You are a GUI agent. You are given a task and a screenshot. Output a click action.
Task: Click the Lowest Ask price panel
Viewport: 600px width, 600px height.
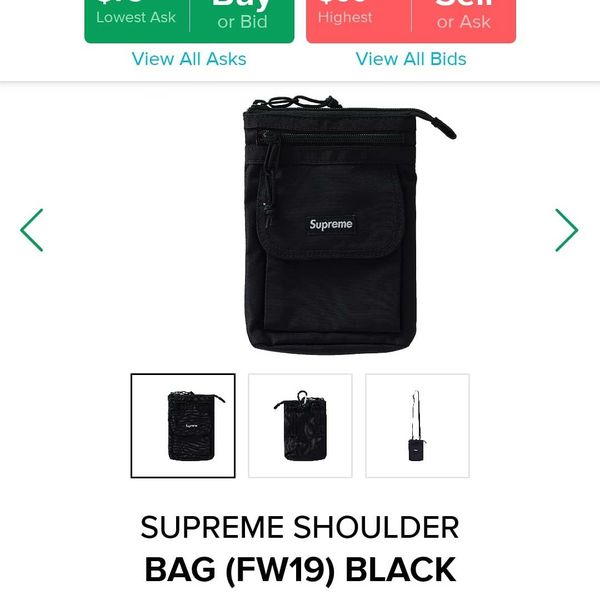137,17
